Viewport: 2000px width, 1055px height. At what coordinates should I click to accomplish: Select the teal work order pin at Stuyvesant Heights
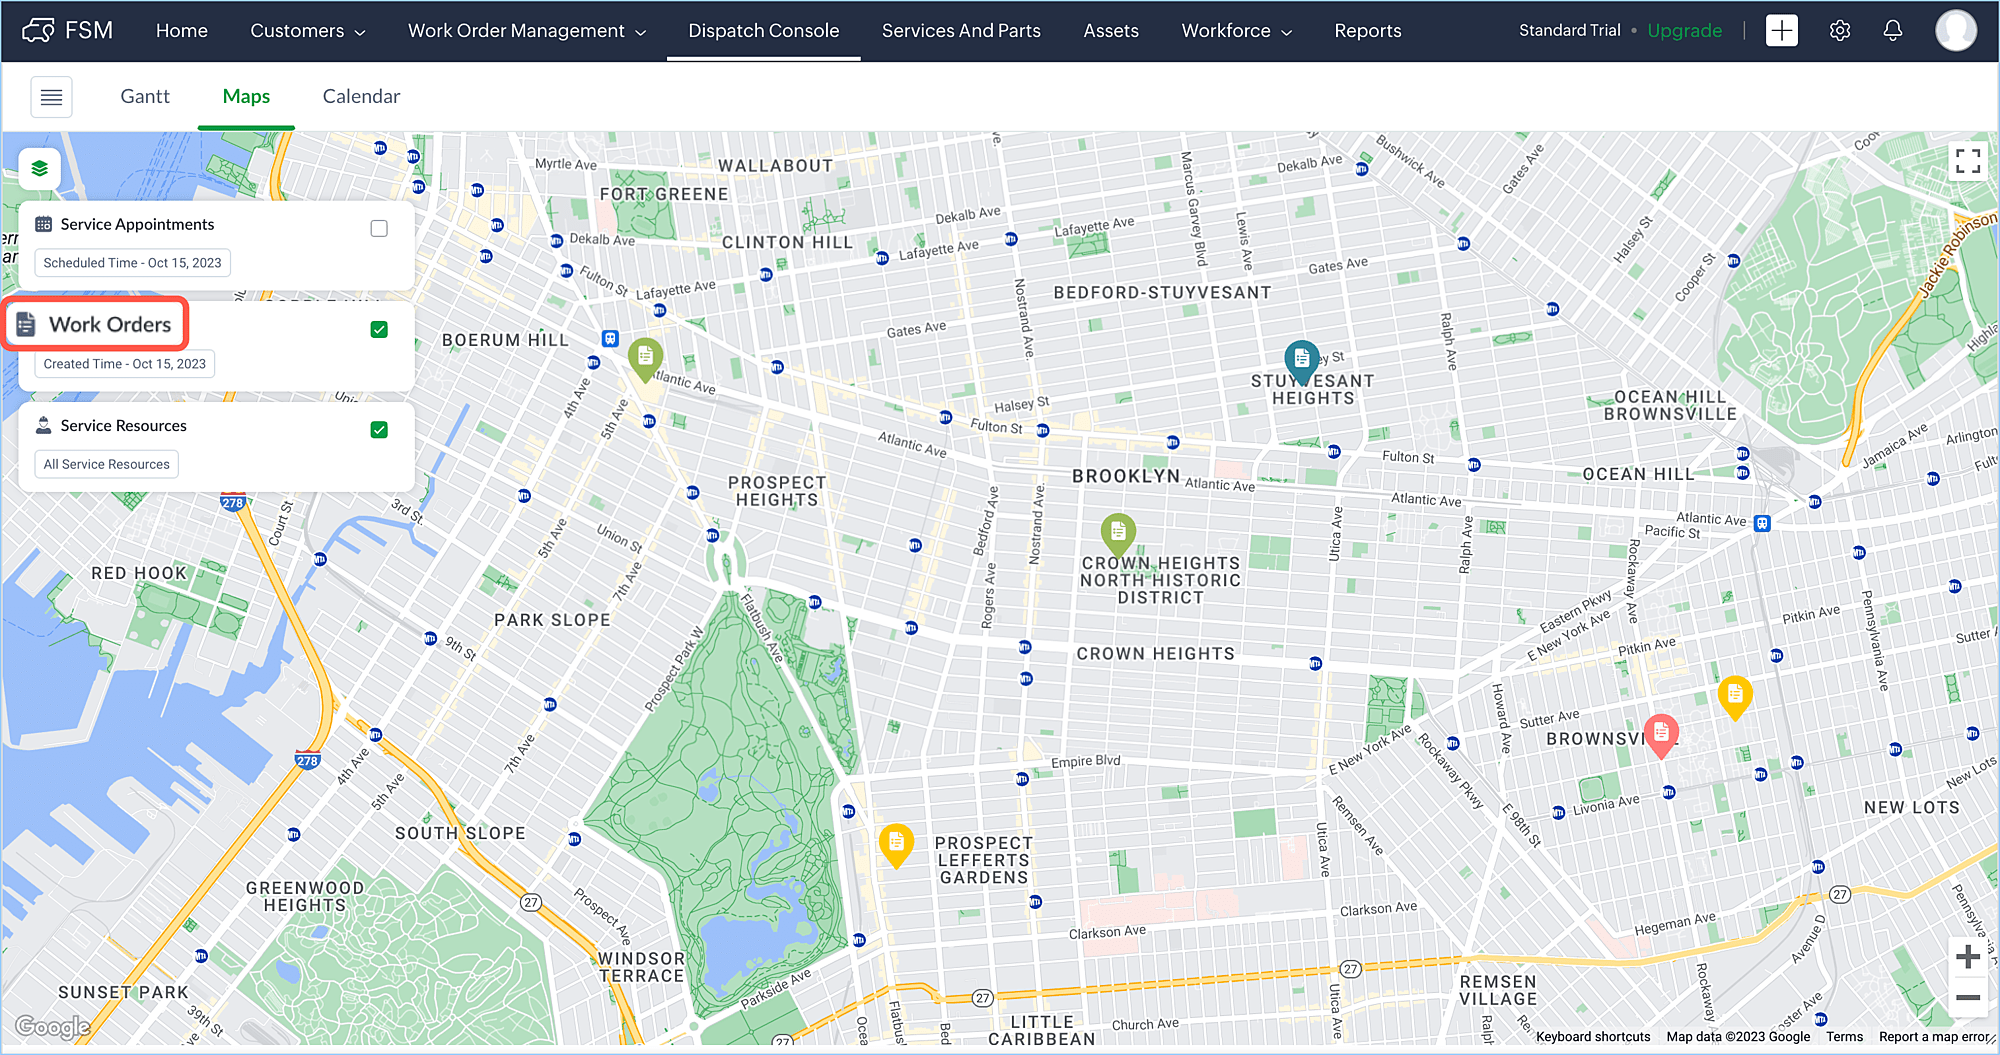[1301, 361]
